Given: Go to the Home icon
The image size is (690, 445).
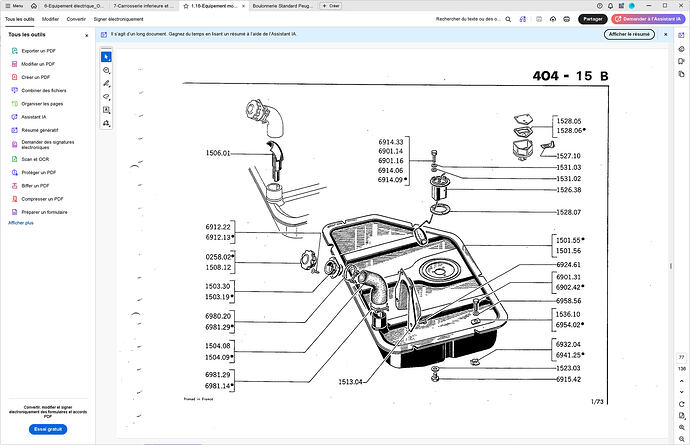Looking at the screenshot, I should [x=34, y=6].
